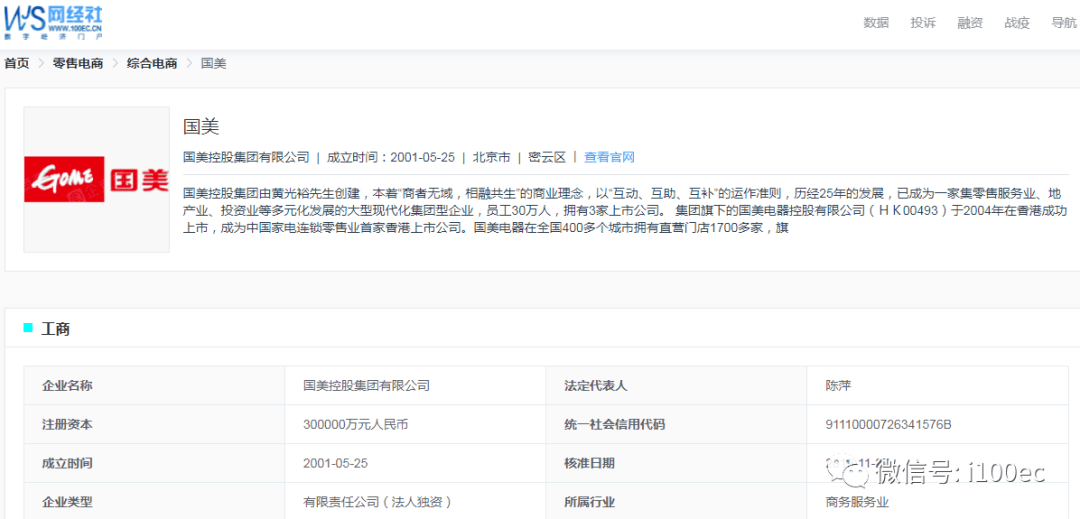Click the legal representative name 陈萍
The height and width of the screenshot is (519, 1080).
(838, 385)
